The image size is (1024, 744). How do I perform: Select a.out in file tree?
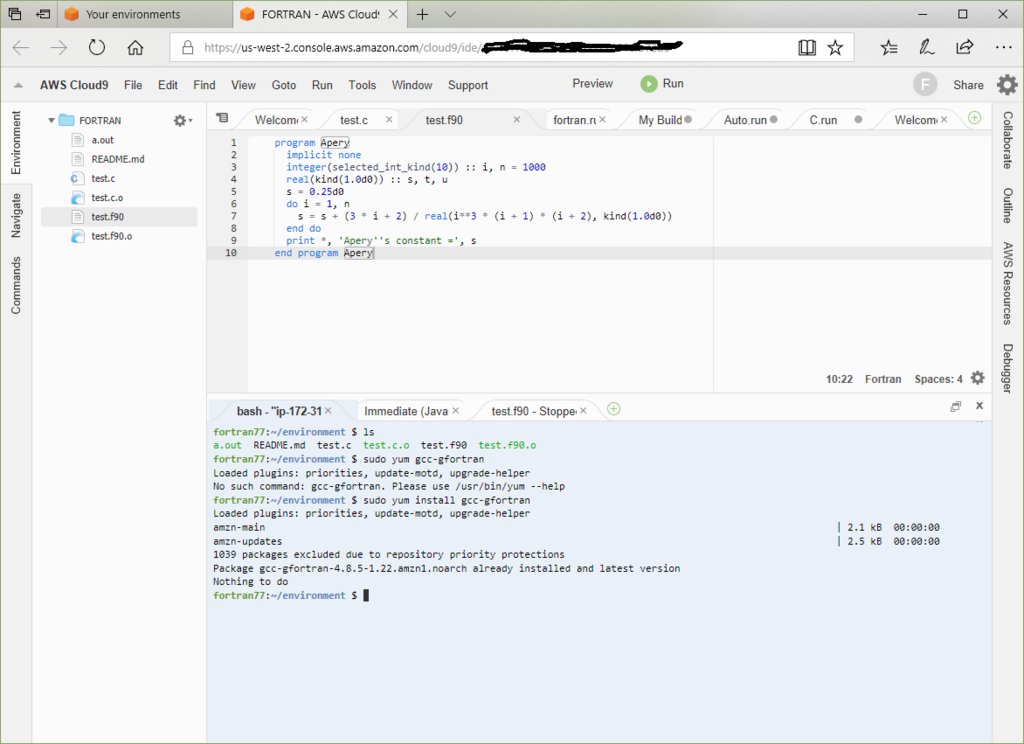click(x=103, y=140)
